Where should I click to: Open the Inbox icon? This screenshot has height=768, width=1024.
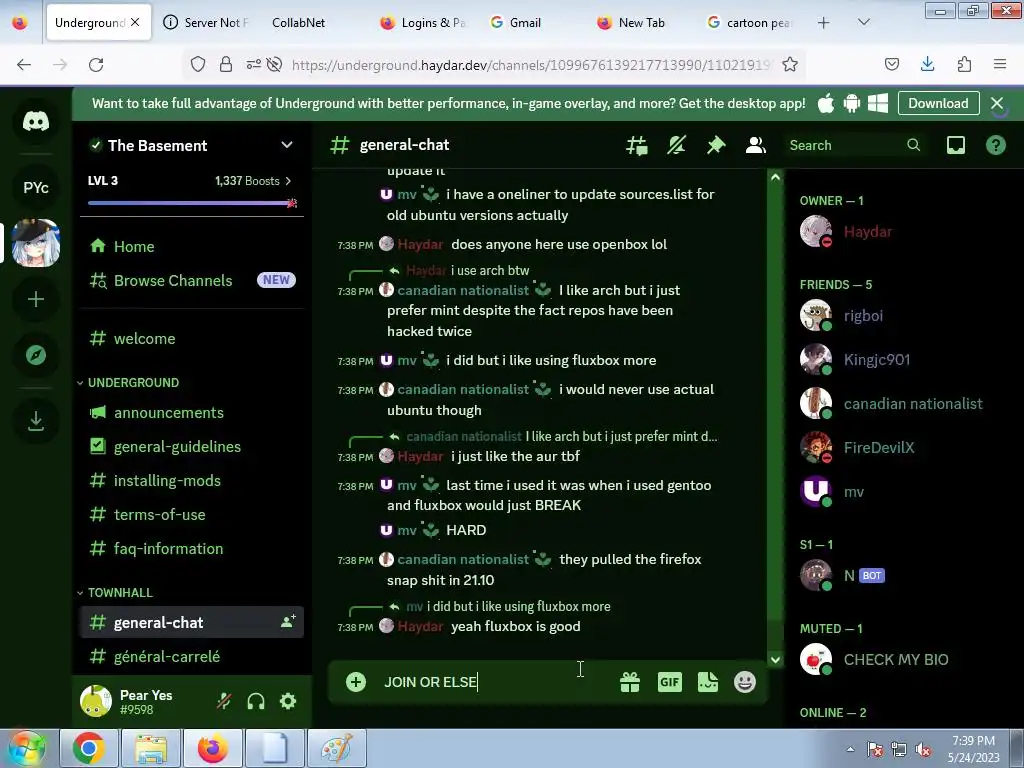coord(956,145)
